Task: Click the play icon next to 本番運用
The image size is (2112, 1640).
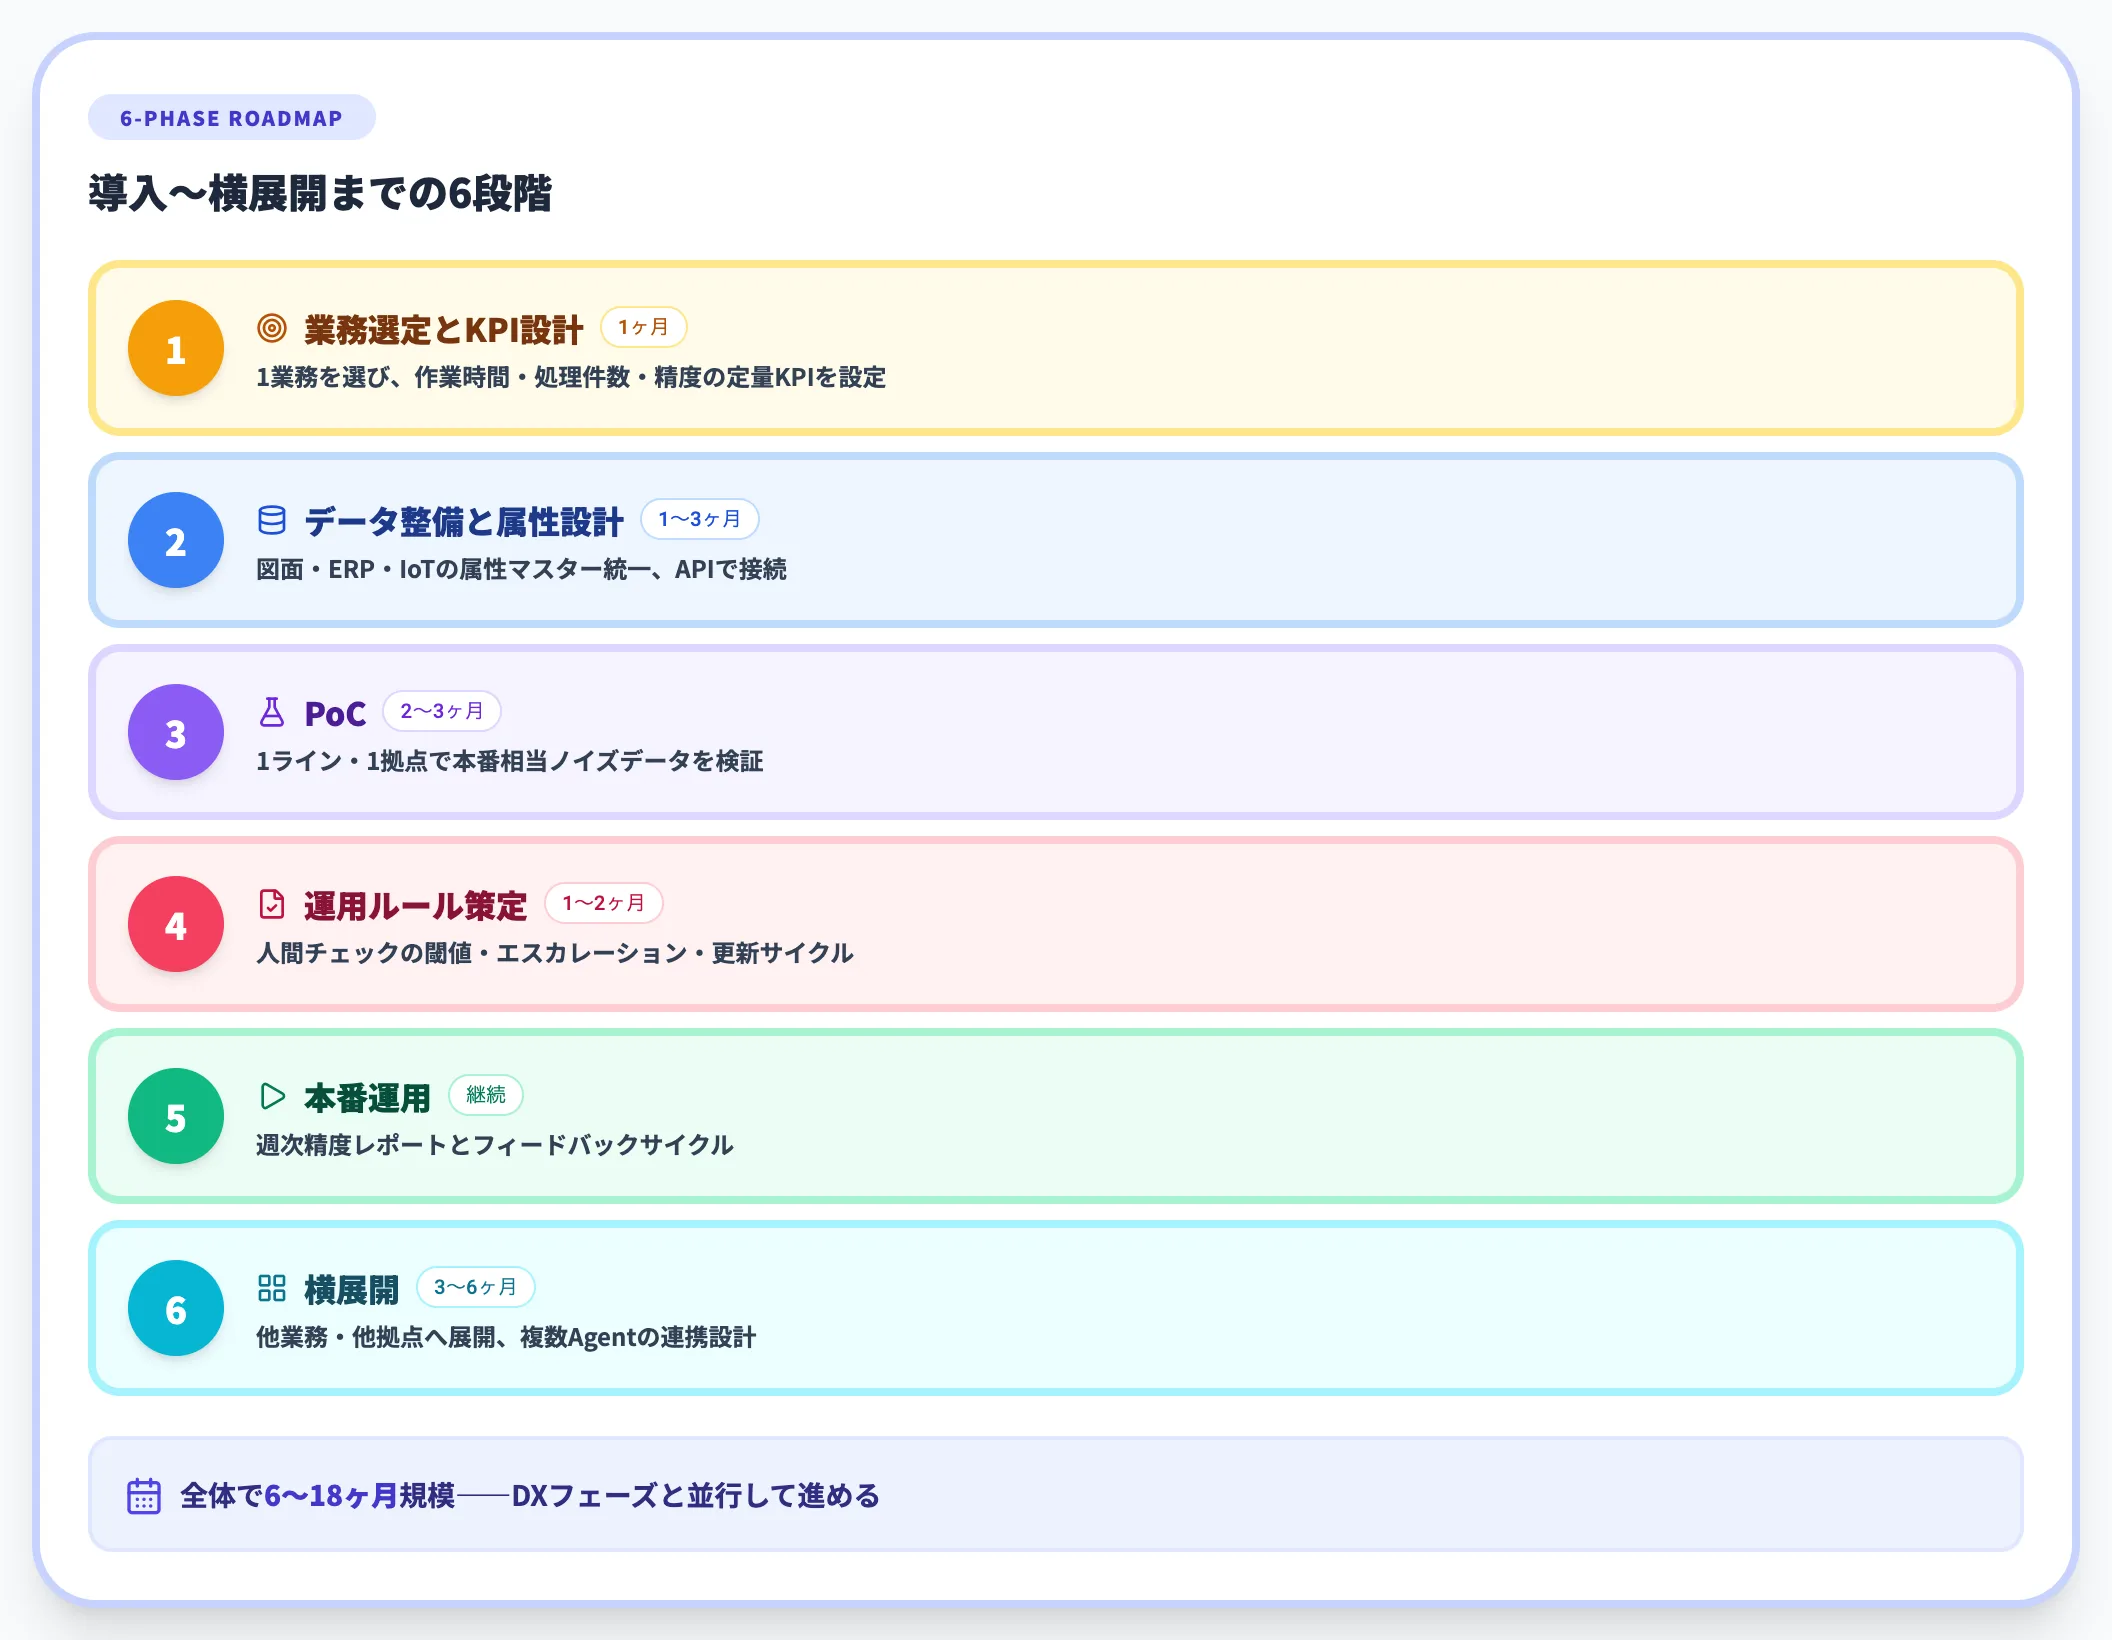Action: (271, 1095)
